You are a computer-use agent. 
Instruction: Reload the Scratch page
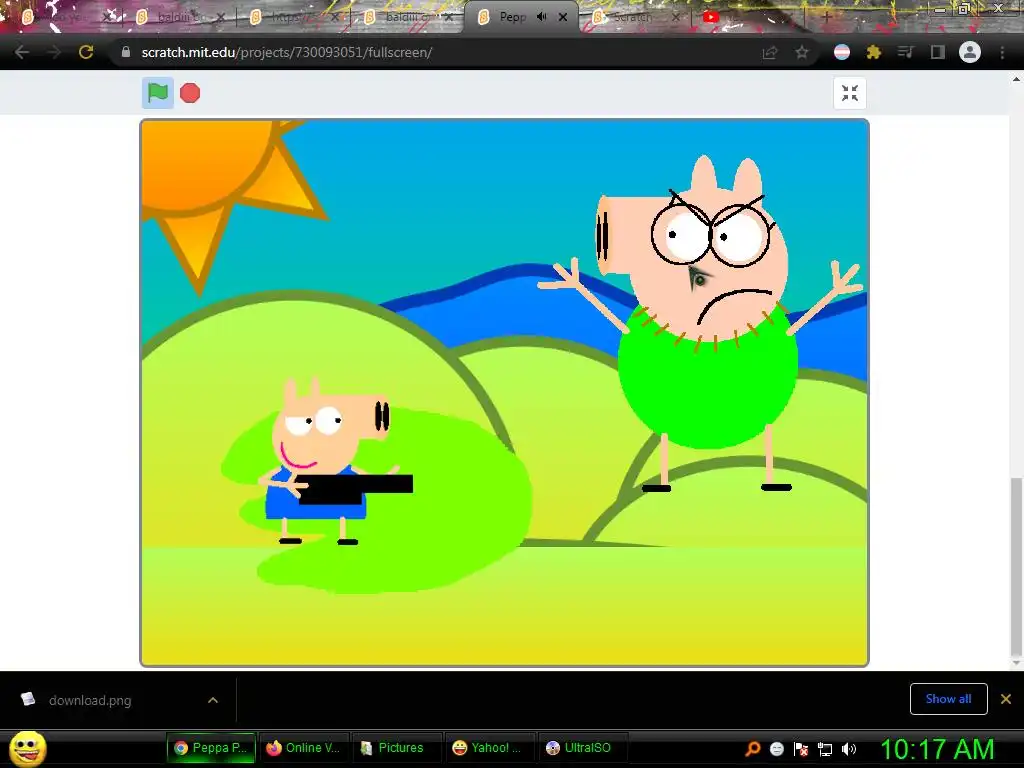click(x=86, y=52)
